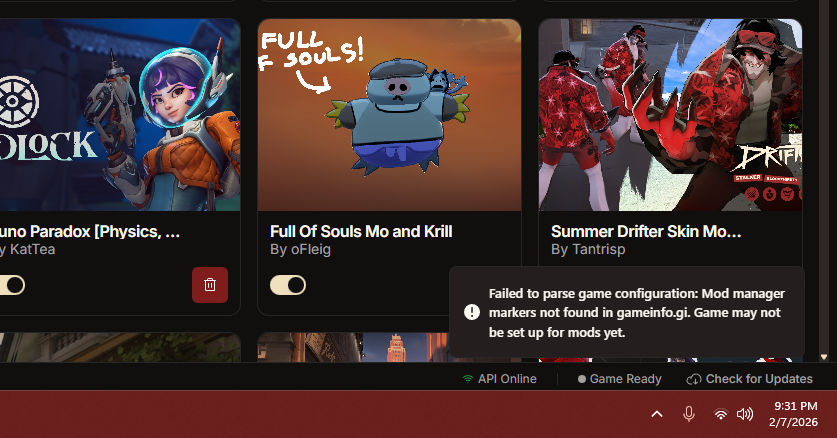Toggle the Full Of Souls Mo and Krill mod

point(288,285)
